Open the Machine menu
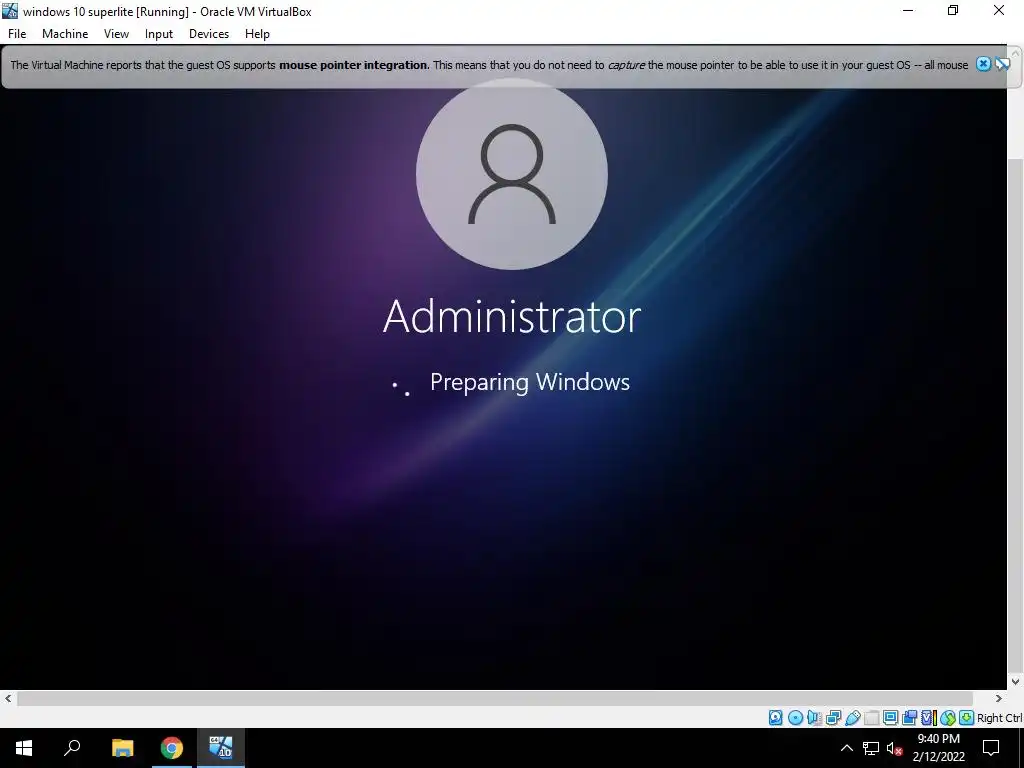 pyautogui.click(x=65, y=34)
